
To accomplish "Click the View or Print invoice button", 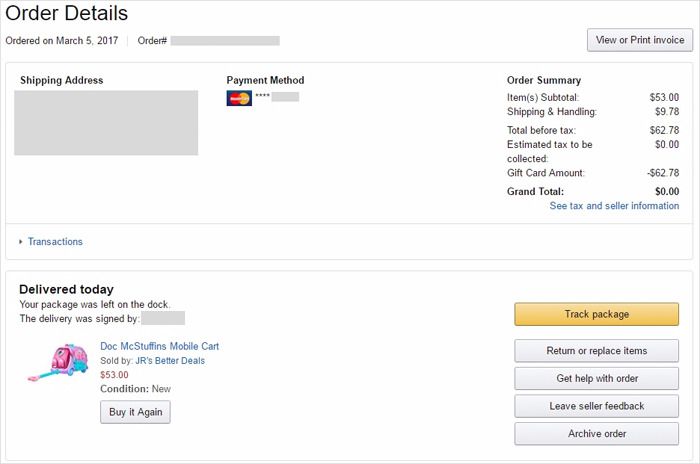I will click(640, 40).
